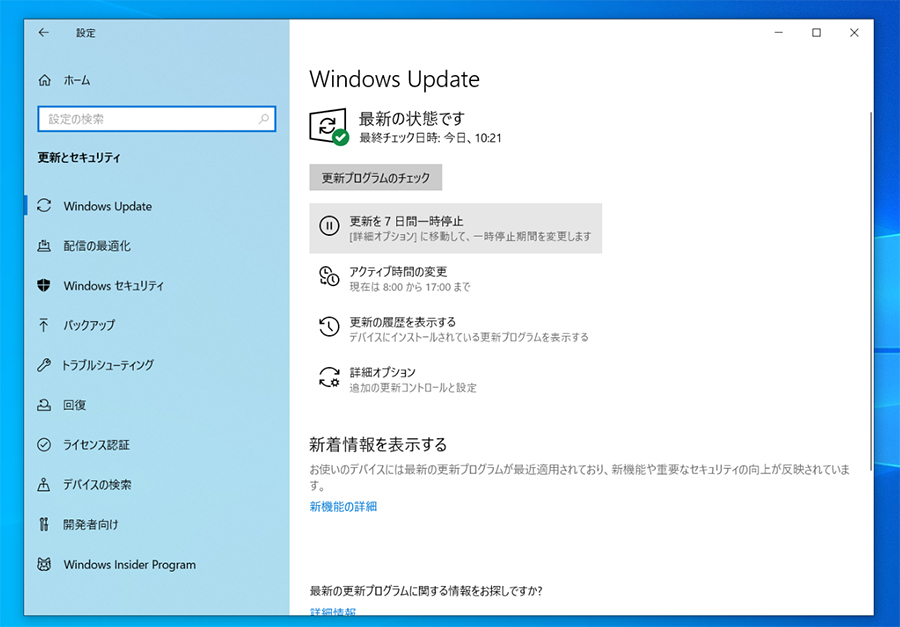900x627 pixels.
Task: Click the バックアップ upload arrow icon
Action: 44,325
